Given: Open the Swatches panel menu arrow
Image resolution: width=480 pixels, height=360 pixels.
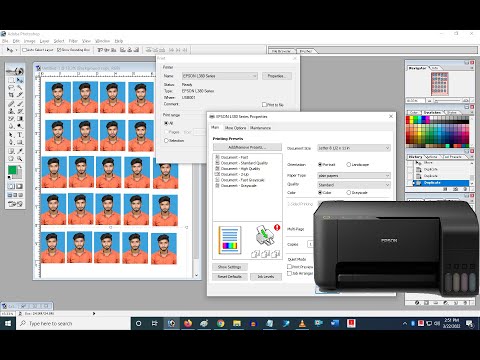Looking at the screenshot, I should (472, 113).
